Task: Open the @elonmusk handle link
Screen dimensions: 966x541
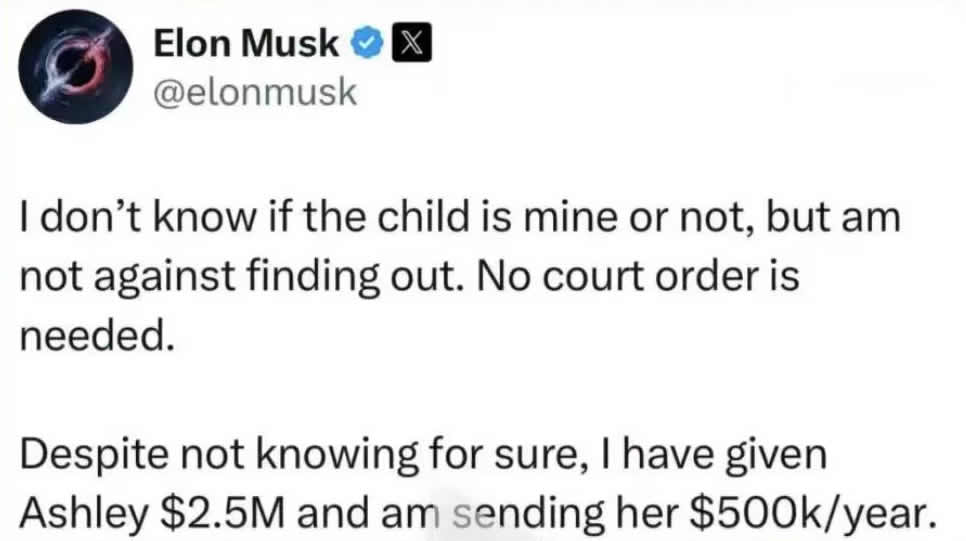Action: click(x=254, y=92)
